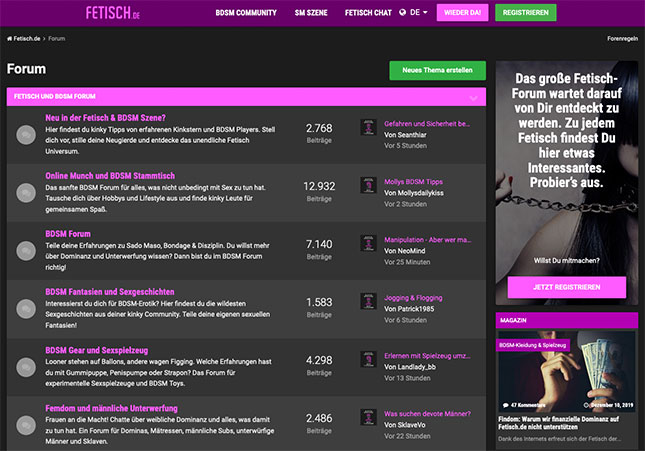This screenshot has height=451, width=645.
Task: Click the Online Munch forum status icon
Action: [x=26, y=190]
